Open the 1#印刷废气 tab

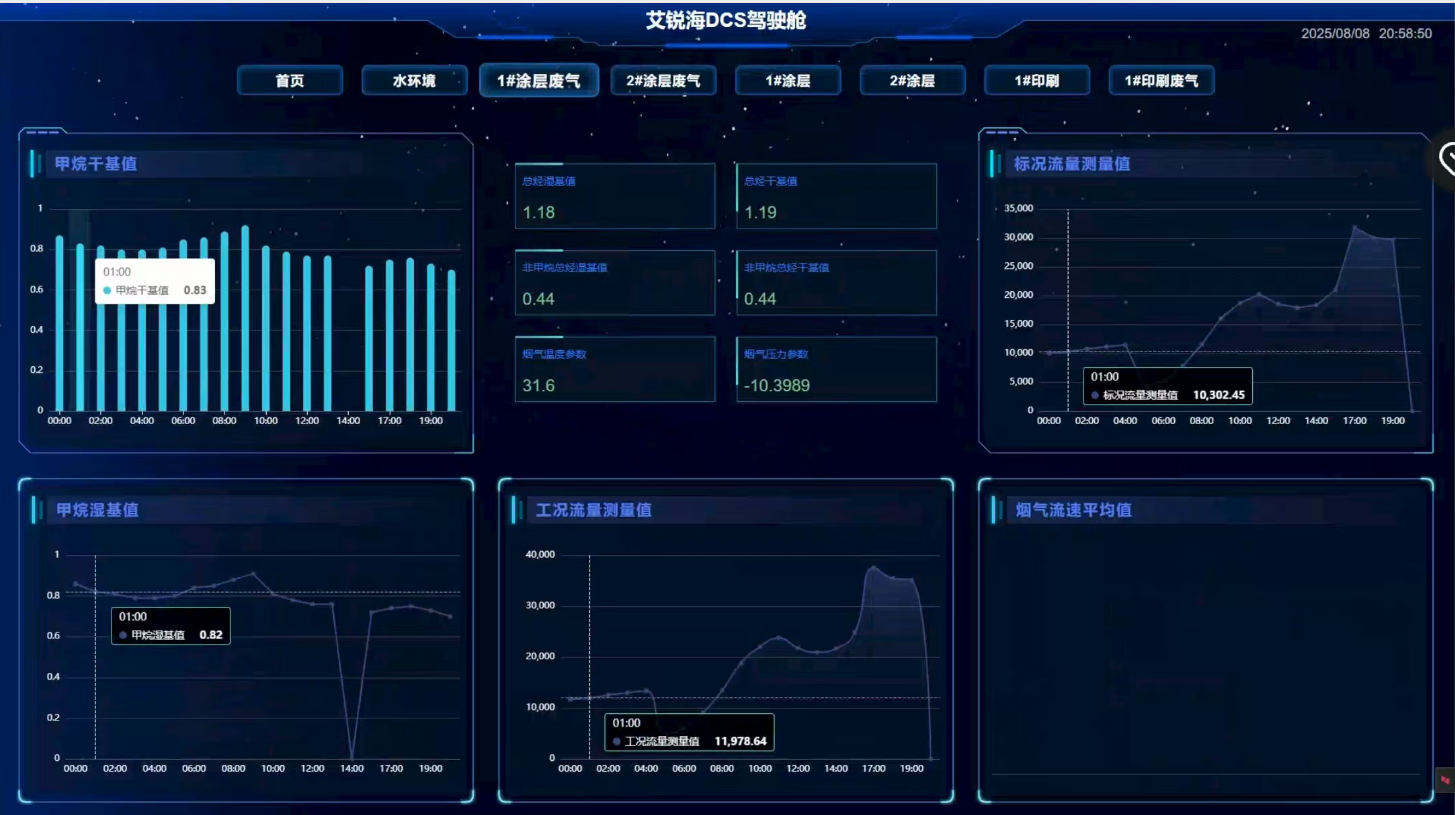point(1161,81)
